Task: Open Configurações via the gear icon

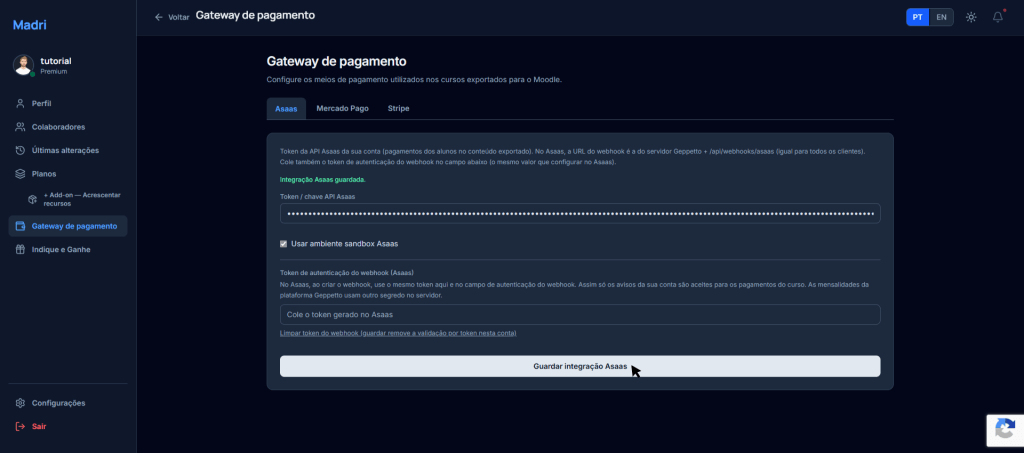Action: click(21, 403)
